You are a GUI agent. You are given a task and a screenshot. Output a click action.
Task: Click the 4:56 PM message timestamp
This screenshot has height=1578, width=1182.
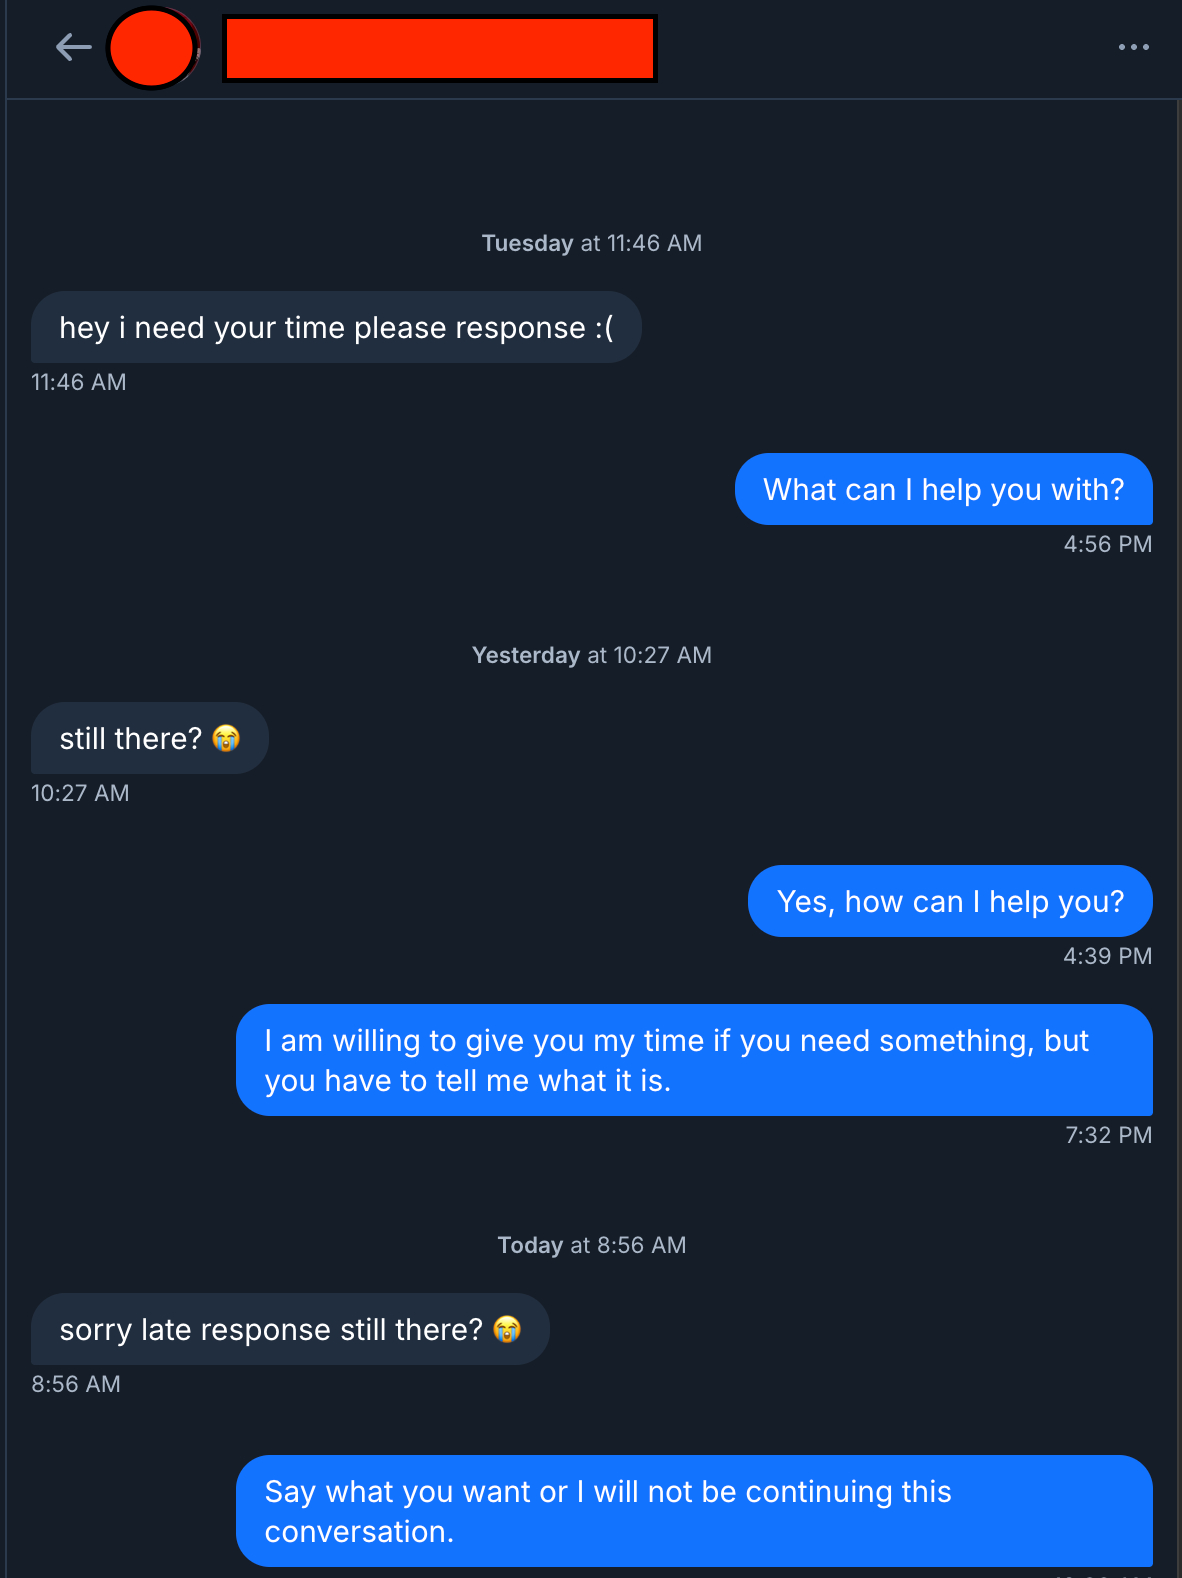(1107, 544)
